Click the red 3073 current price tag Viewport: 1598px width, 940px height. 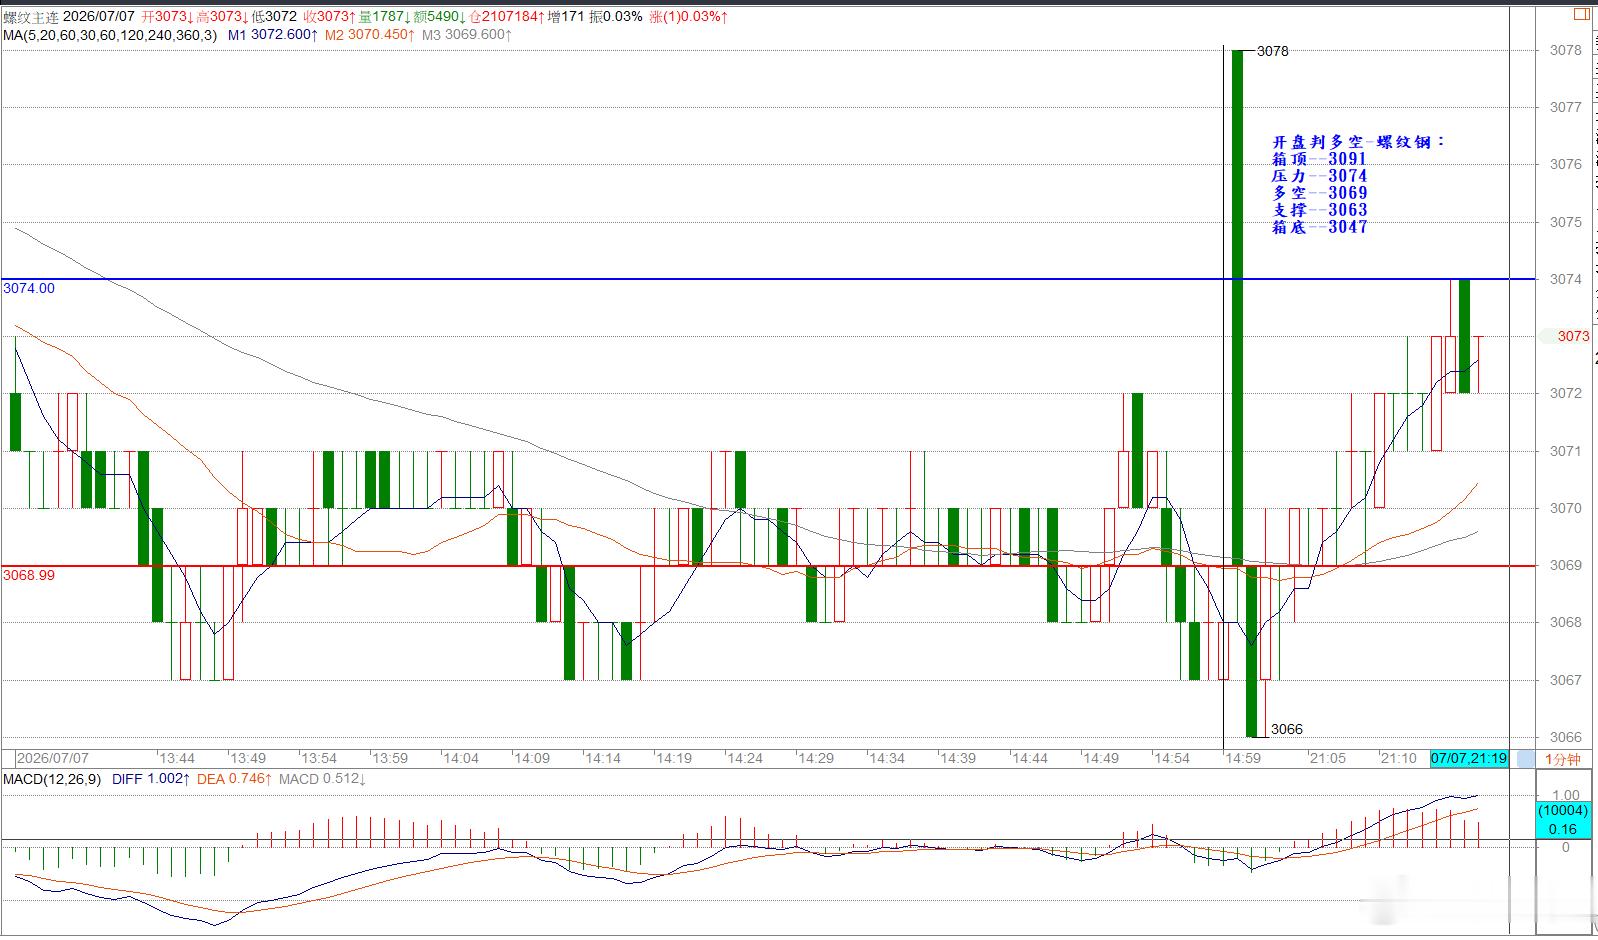click(x=1573, y=336)
